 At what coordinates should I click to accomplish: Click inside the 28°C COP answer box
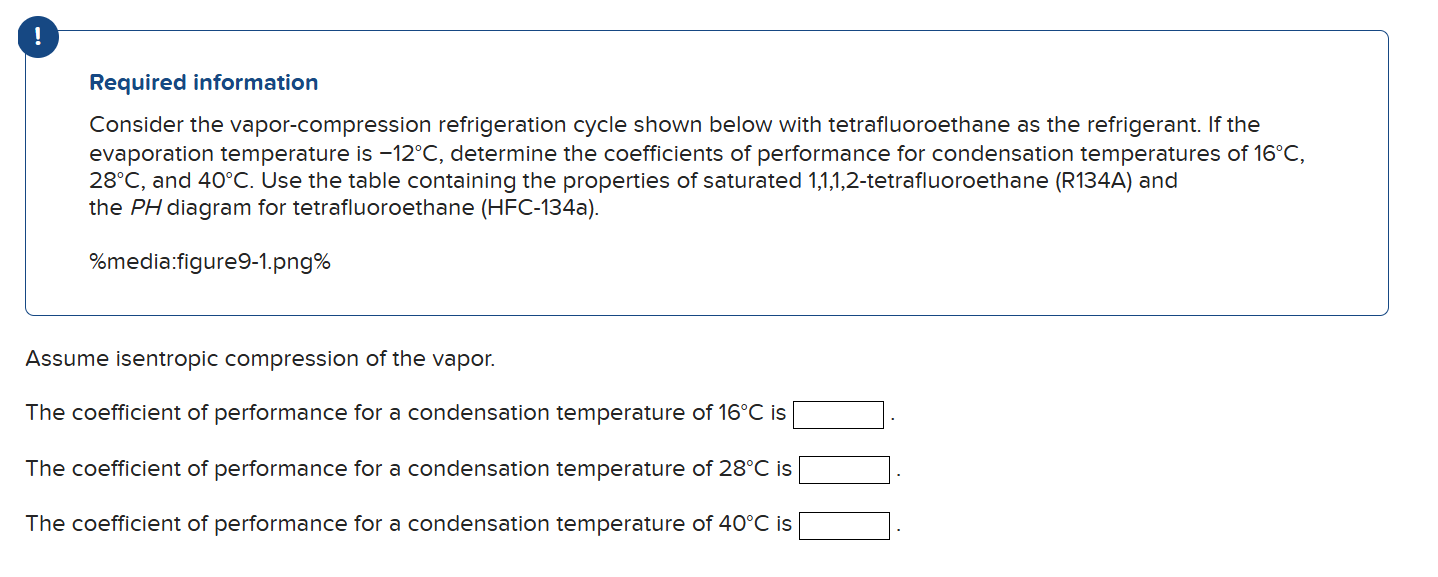(x=843, y=468)
